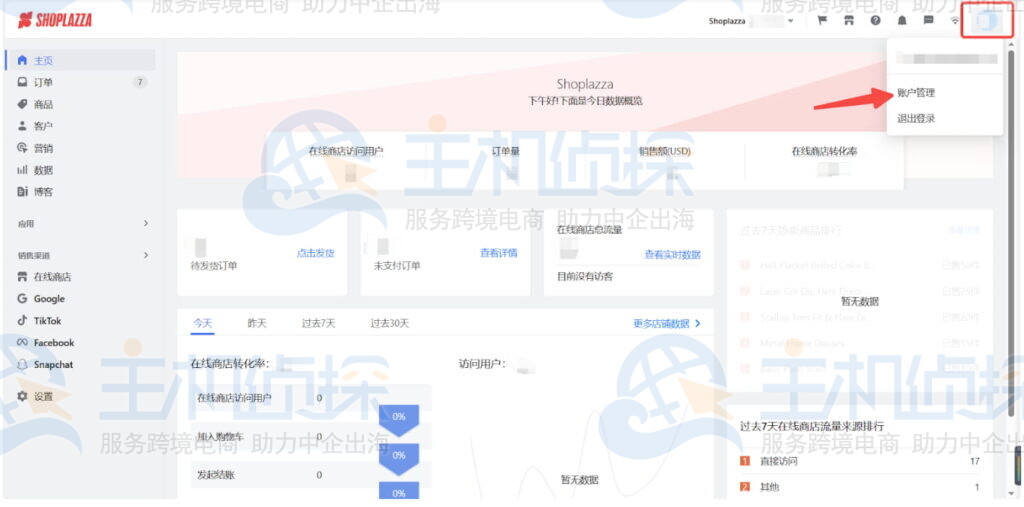The image size is (1024, 507).
Task: Click the 在线商店 storefront icon in sidebar
Action: [x=22, y=277]
